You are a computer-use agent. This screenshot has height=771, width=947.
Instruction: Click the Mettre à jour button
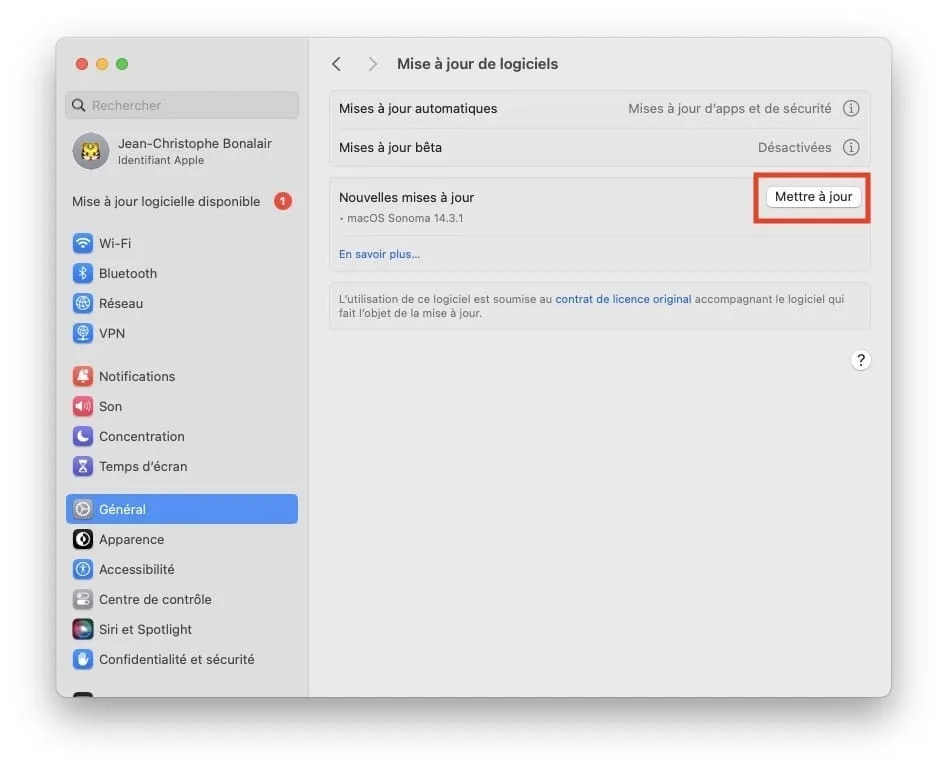814,197
